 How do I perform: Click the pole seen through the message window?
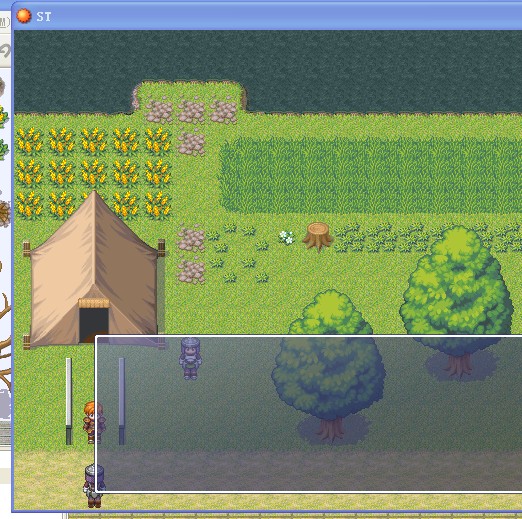(122, 401)
